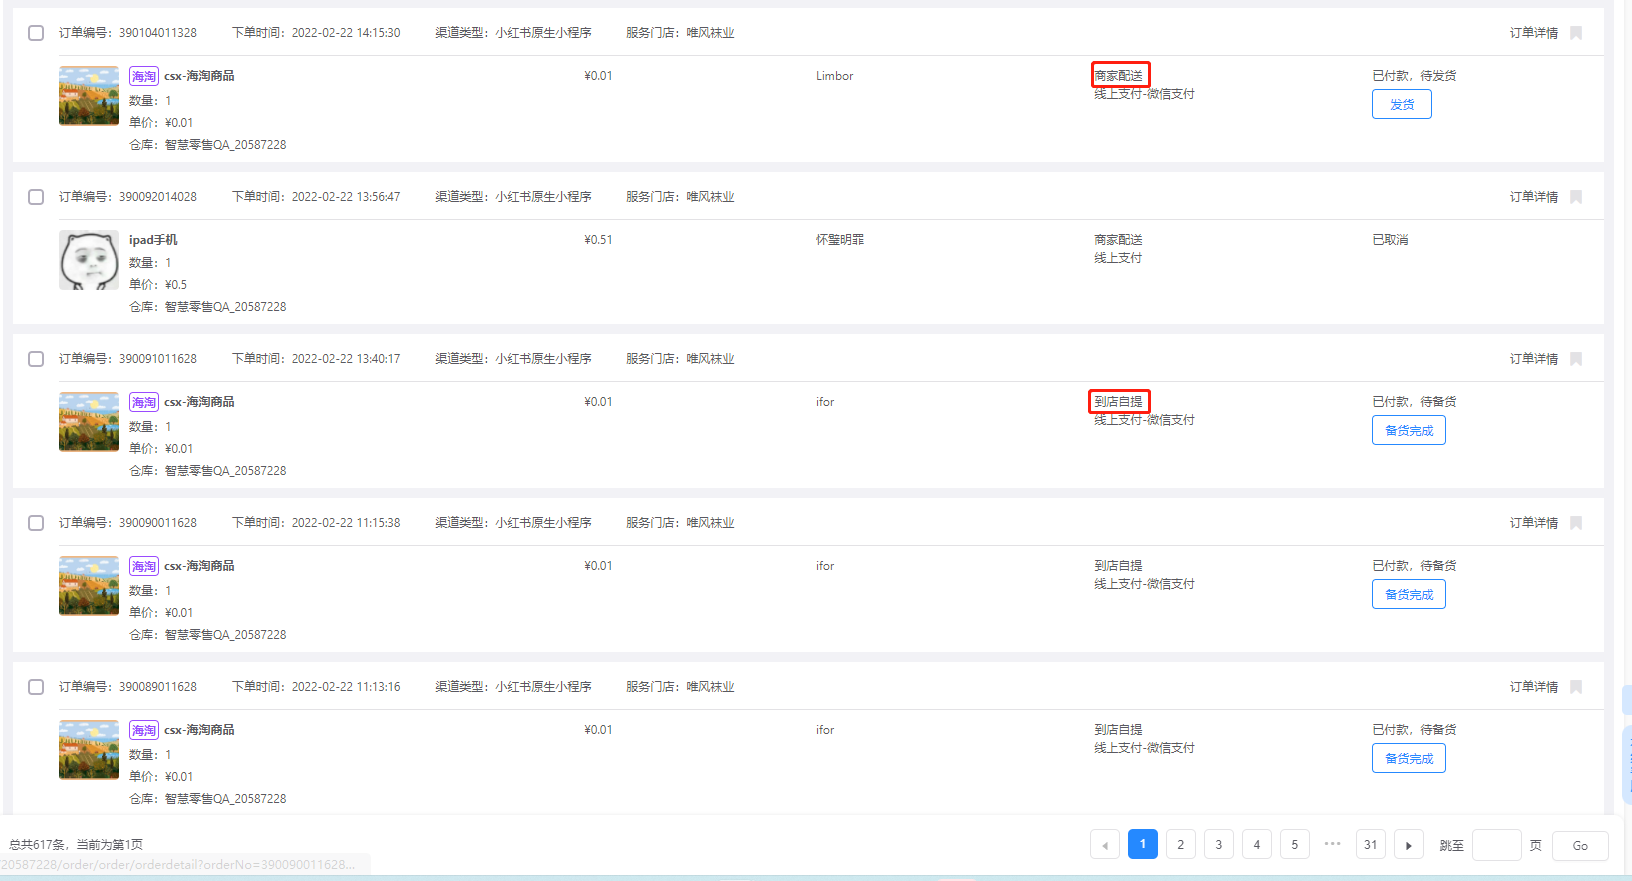The width and height of the screenshot is (1632, 881).
Task: Click flag icon for order 390104011328
Action: coord(1576,33)
